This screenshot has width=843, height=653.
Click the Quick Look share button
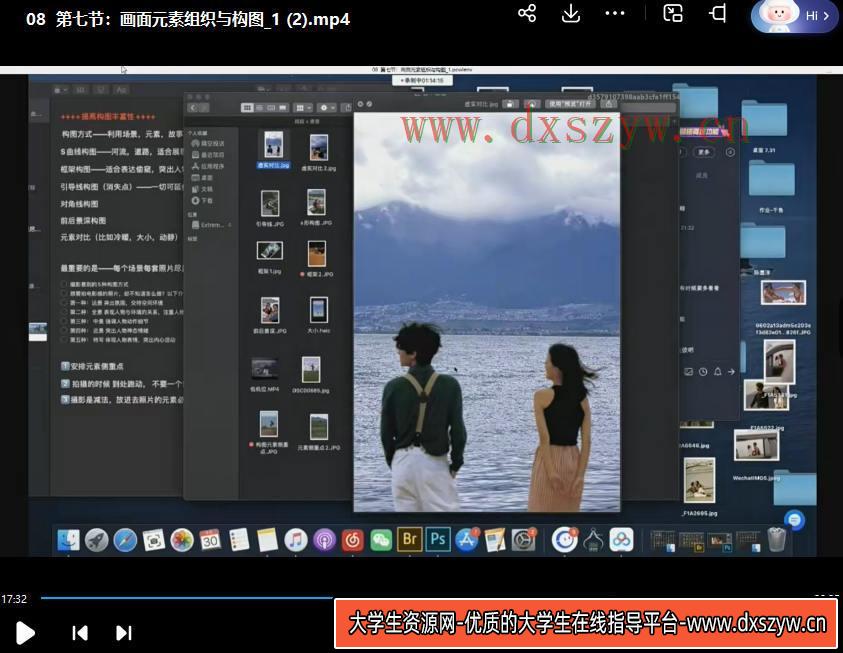pos(609,104)
